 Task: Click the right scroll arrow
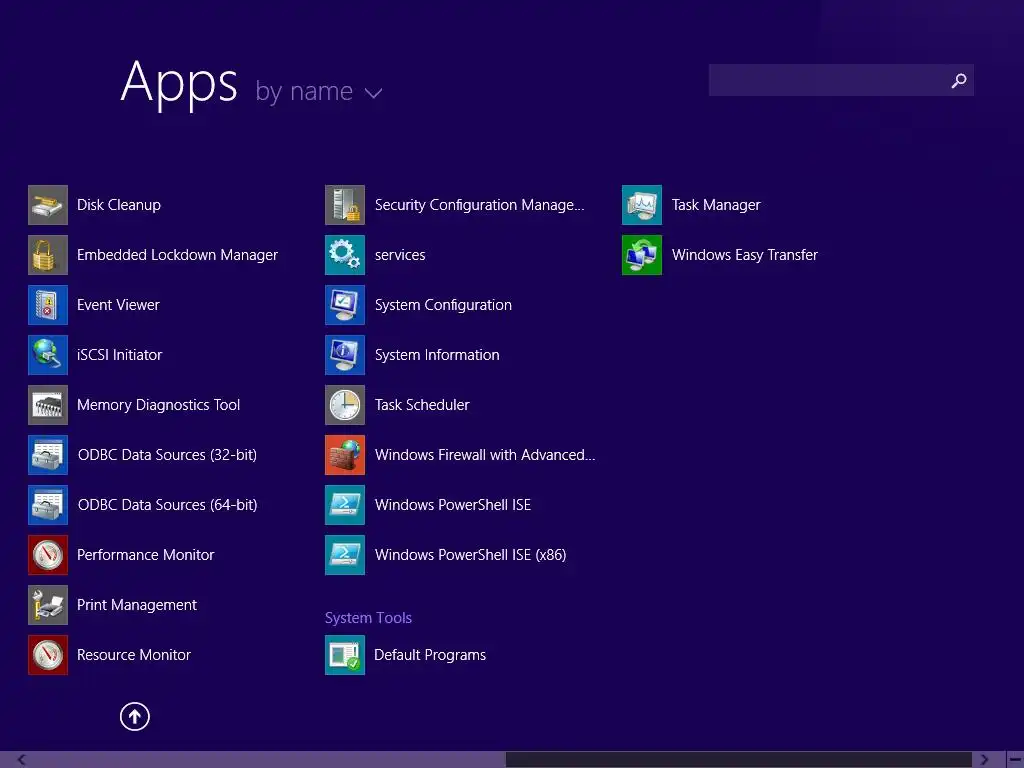coord(984,760)
